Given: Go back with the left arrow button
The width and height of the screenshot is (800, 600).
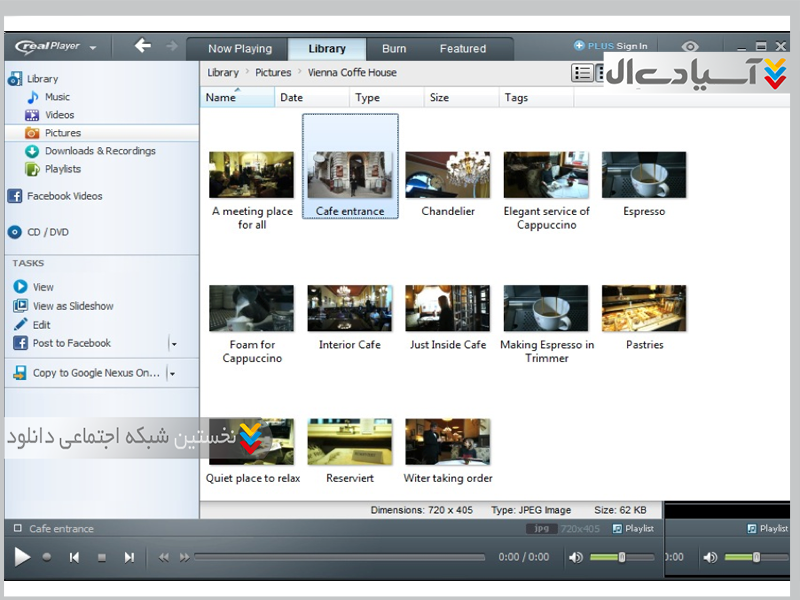Looking at the screenshot, I should pyautogui.click(x=143, y=46).
